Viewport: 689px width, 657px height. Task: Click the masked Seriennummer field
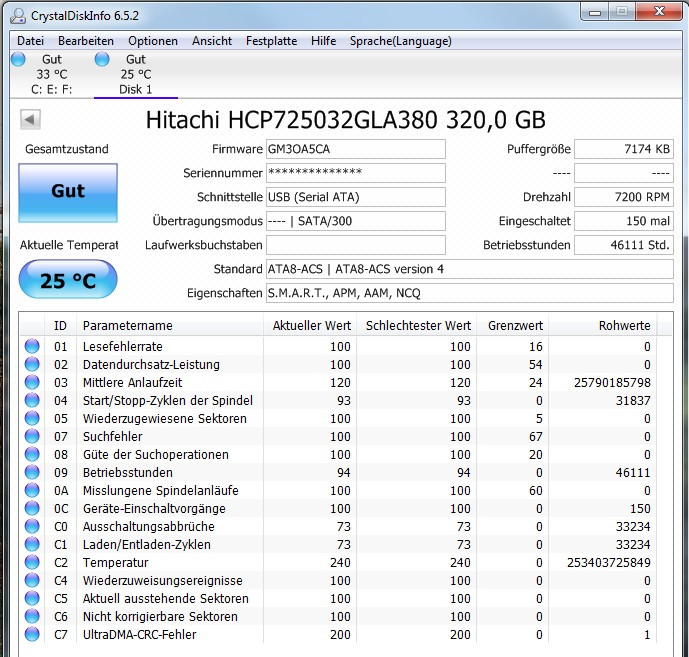point(356,173)
